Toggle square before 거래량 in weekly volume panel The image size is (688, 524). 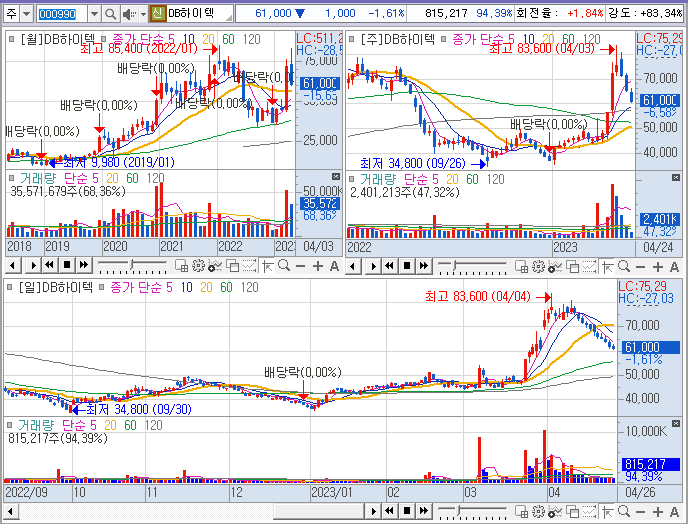(x=351, y=179)
